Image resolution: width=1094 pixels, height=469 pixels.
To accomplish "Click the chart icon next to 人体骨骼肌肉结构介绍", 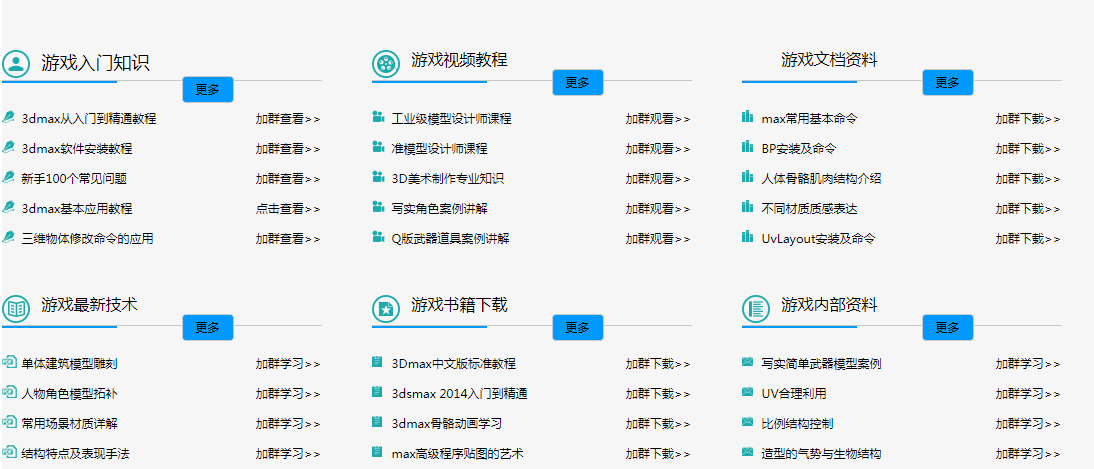I will [747, 177].
